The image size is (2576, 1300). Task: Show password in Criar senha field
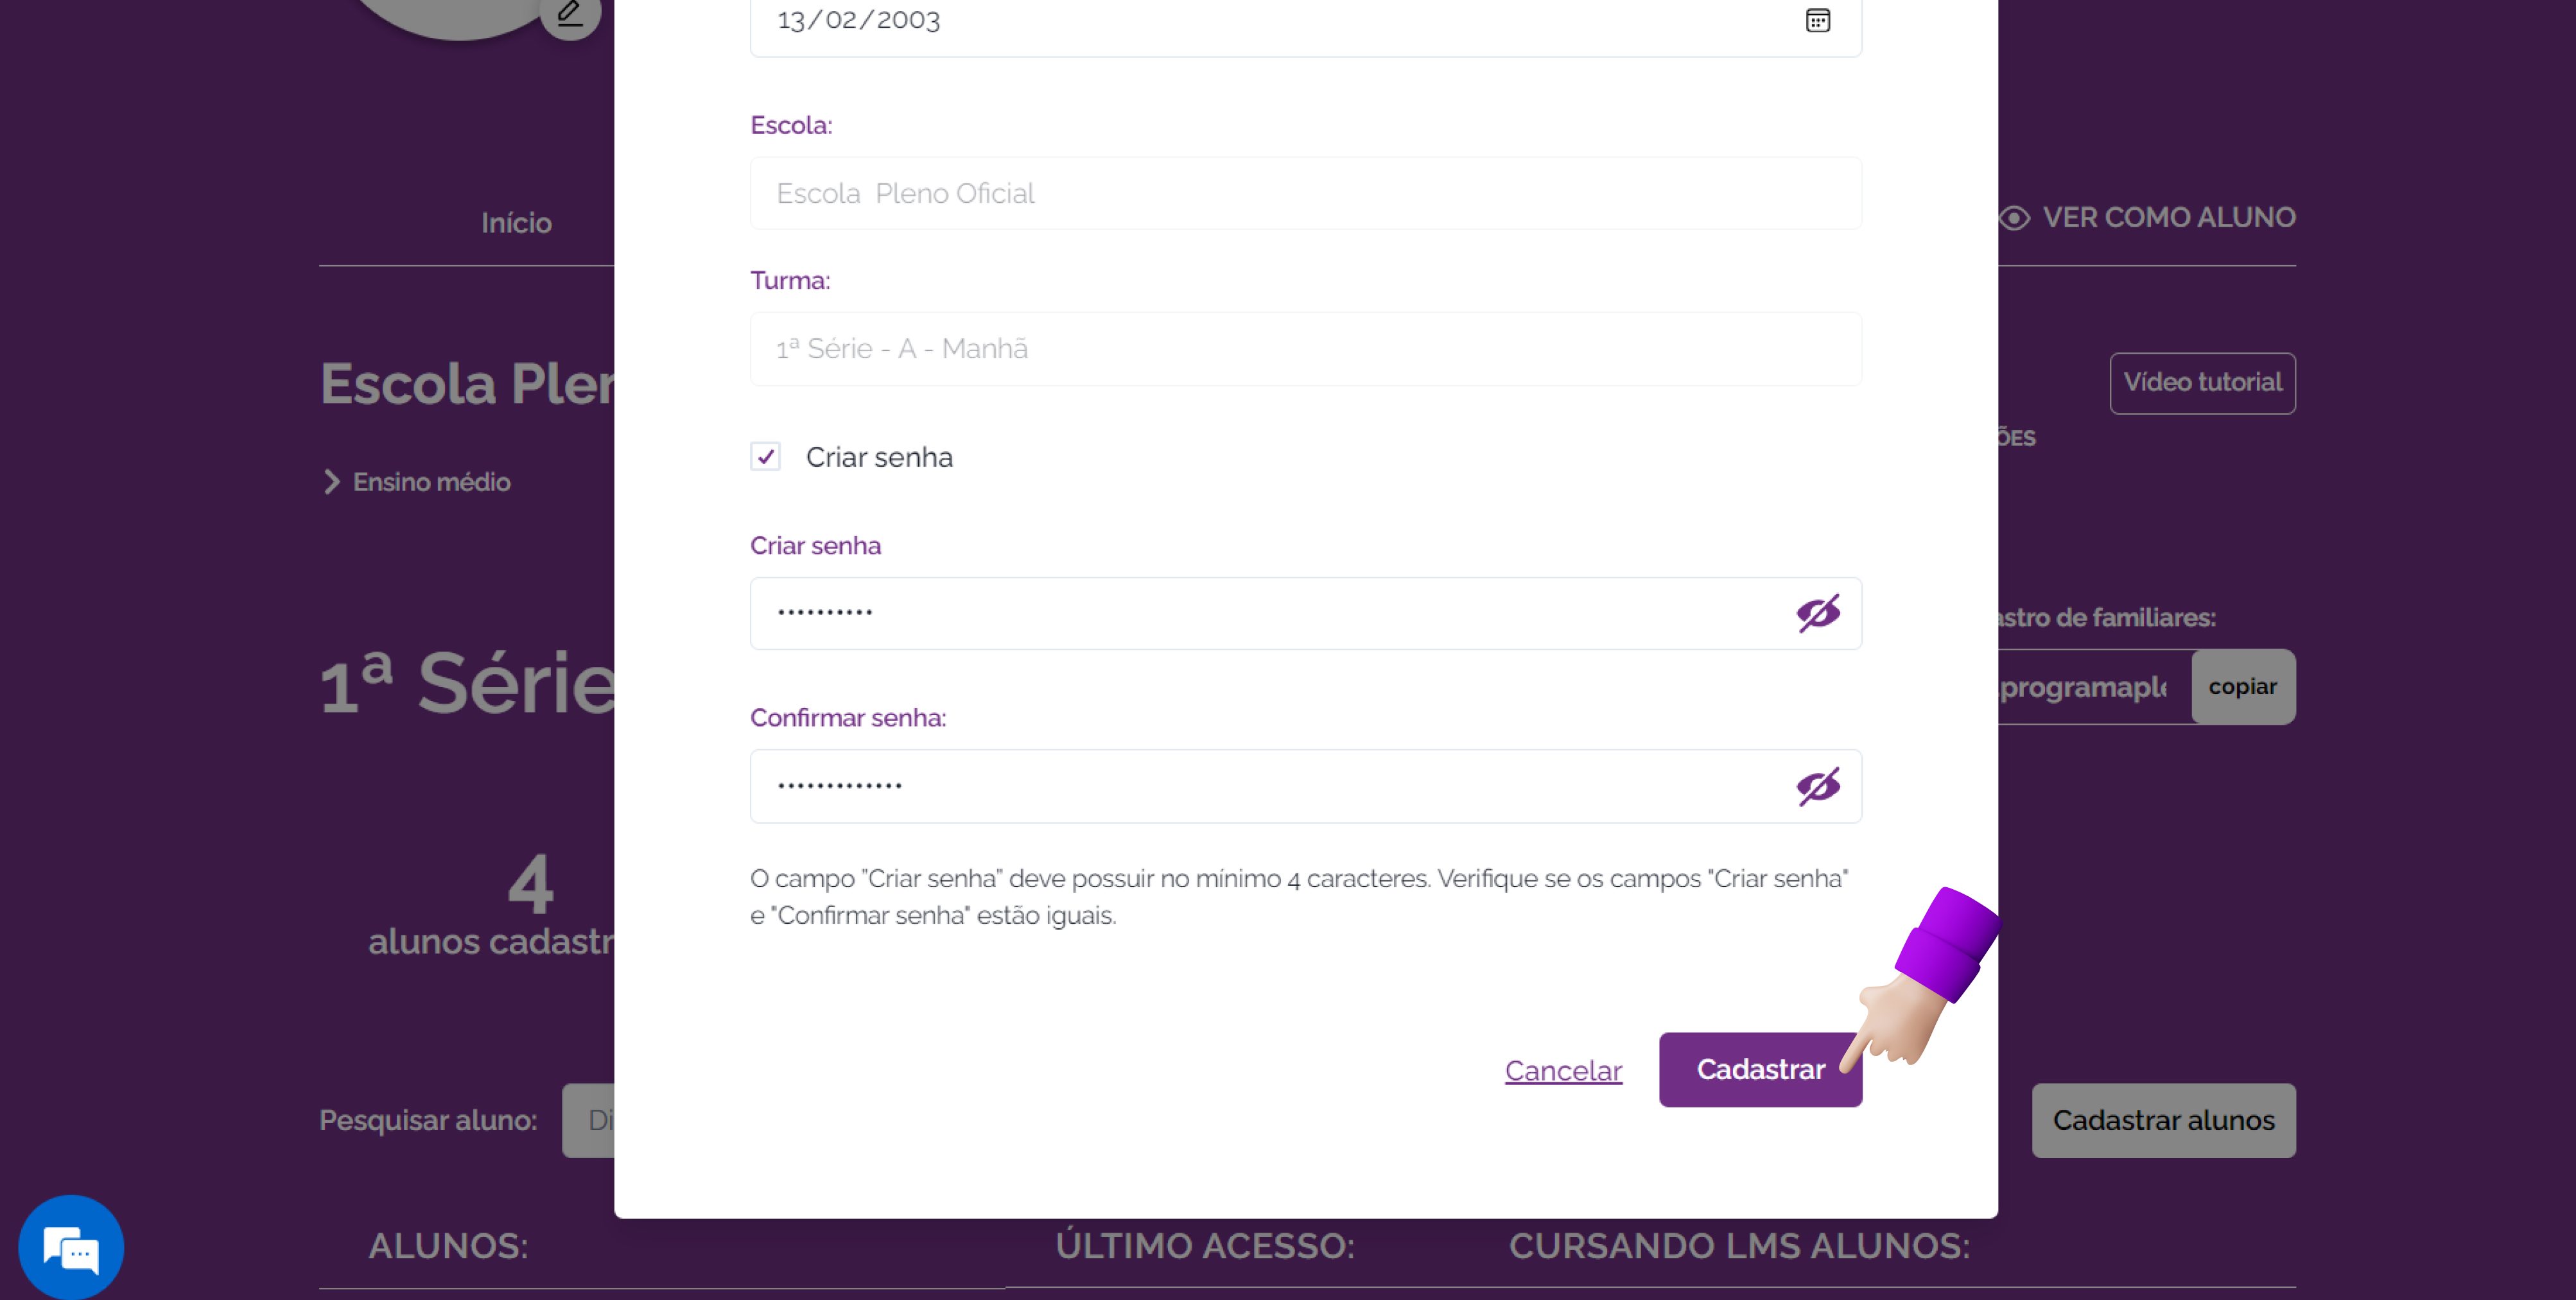point(1817,613)
